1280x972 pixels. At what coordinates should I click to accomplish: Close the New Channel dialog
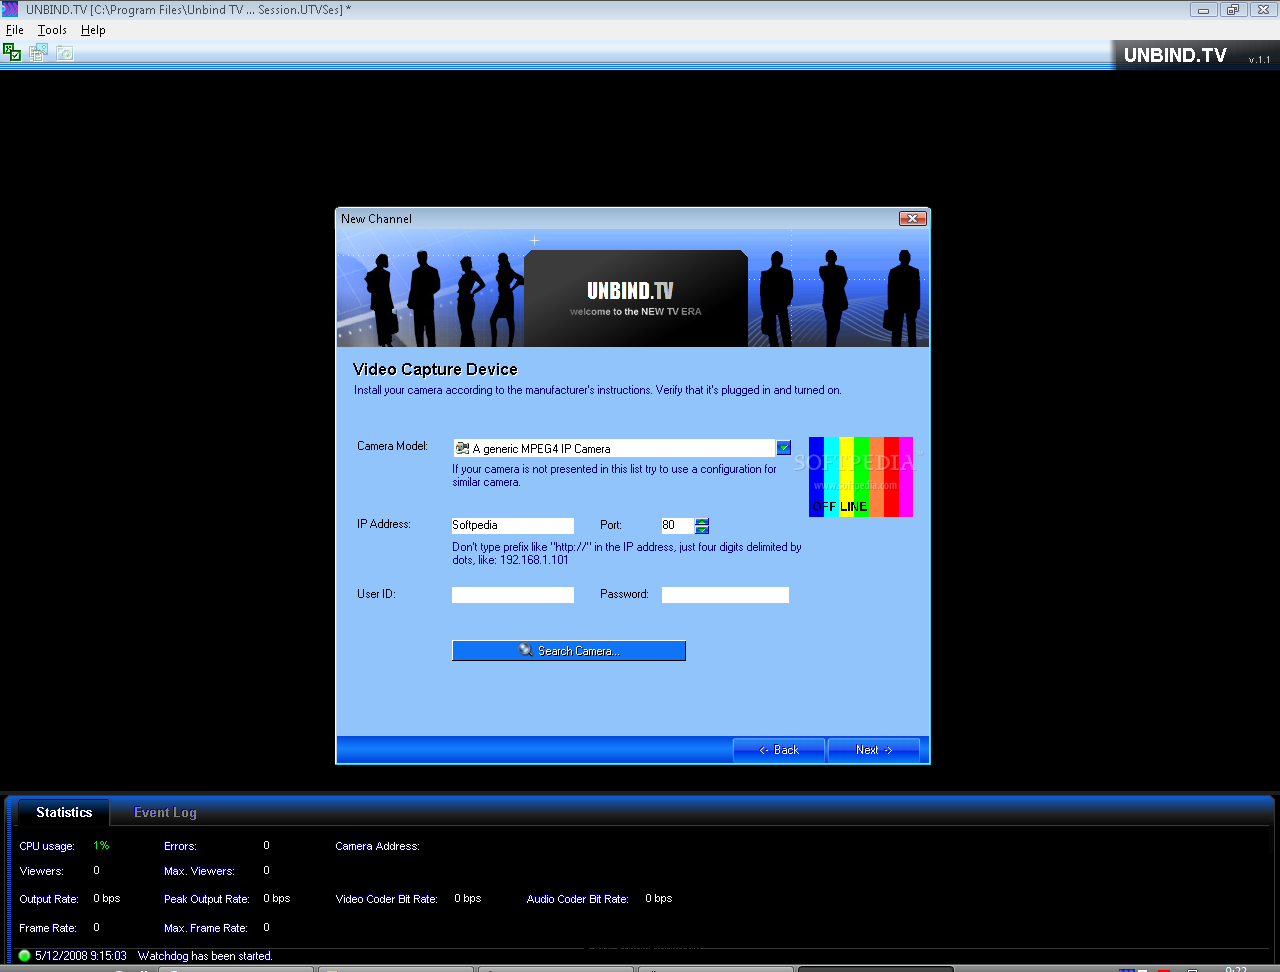click(x=912, y=218)
